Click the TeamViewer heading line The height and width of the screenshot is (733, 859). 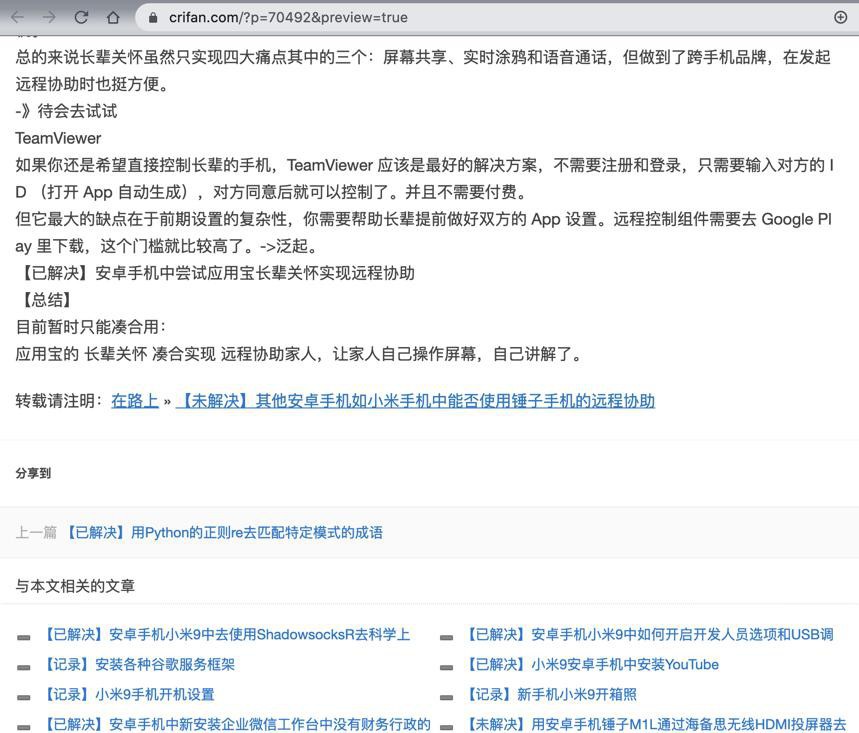(x=58, y=138)
